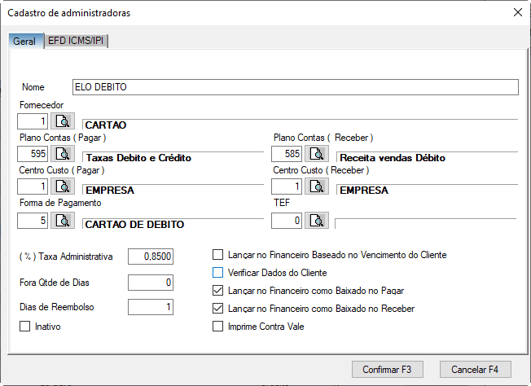Click the Taxa Administrativa value field
The width and height of the screenshot is (531, 386).
(x=151, y=256)
